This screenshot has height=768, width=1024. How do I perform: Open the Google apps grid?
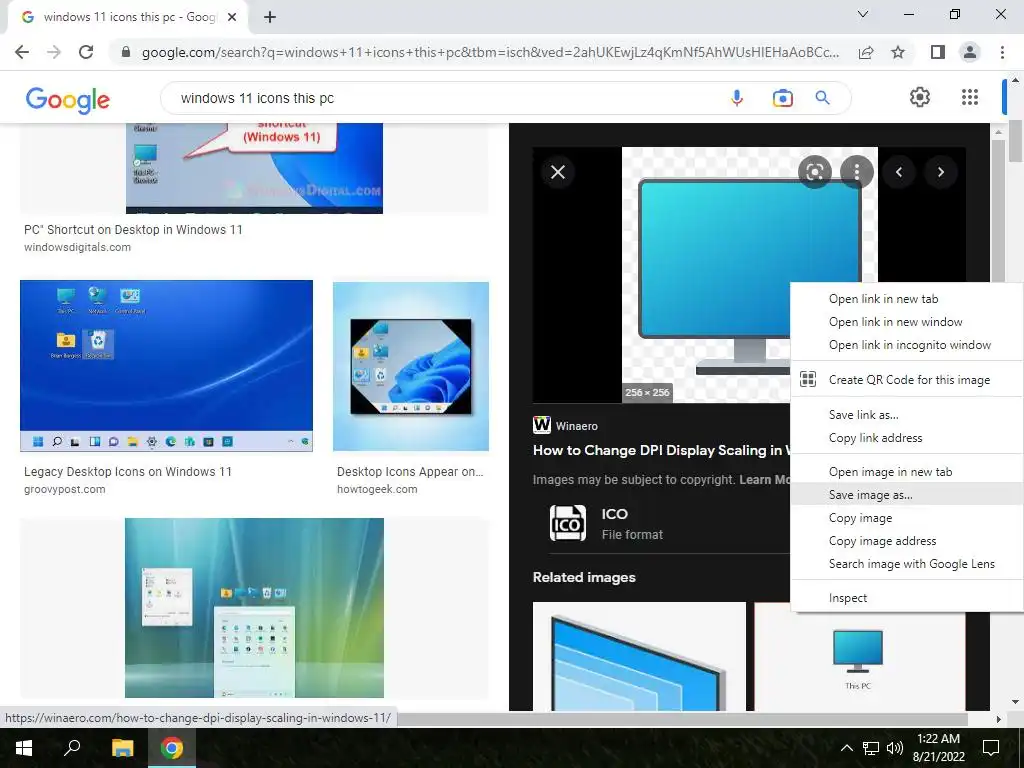tap(970, 97)
